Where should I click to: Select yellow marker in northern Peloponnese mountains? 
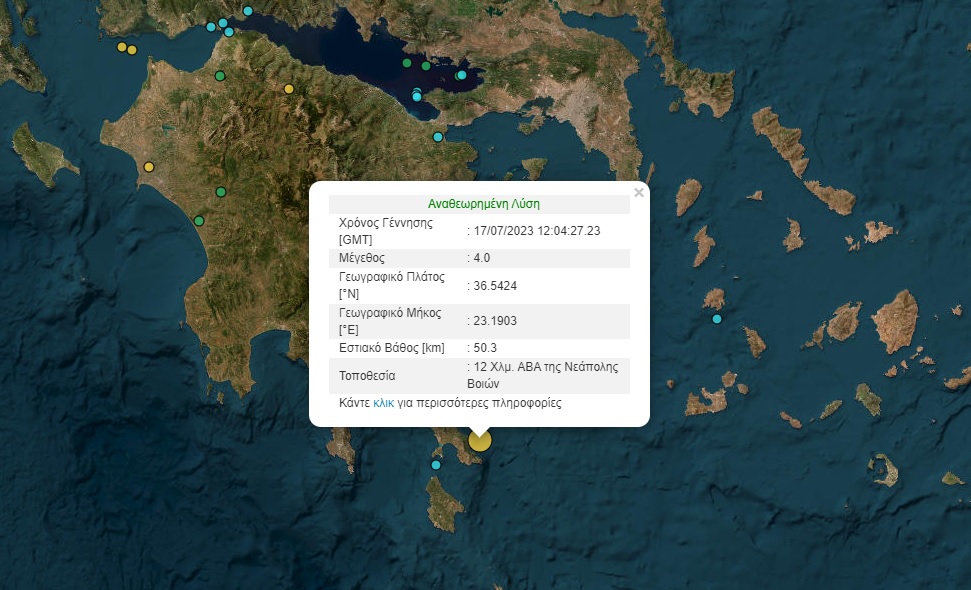[289, 89]
